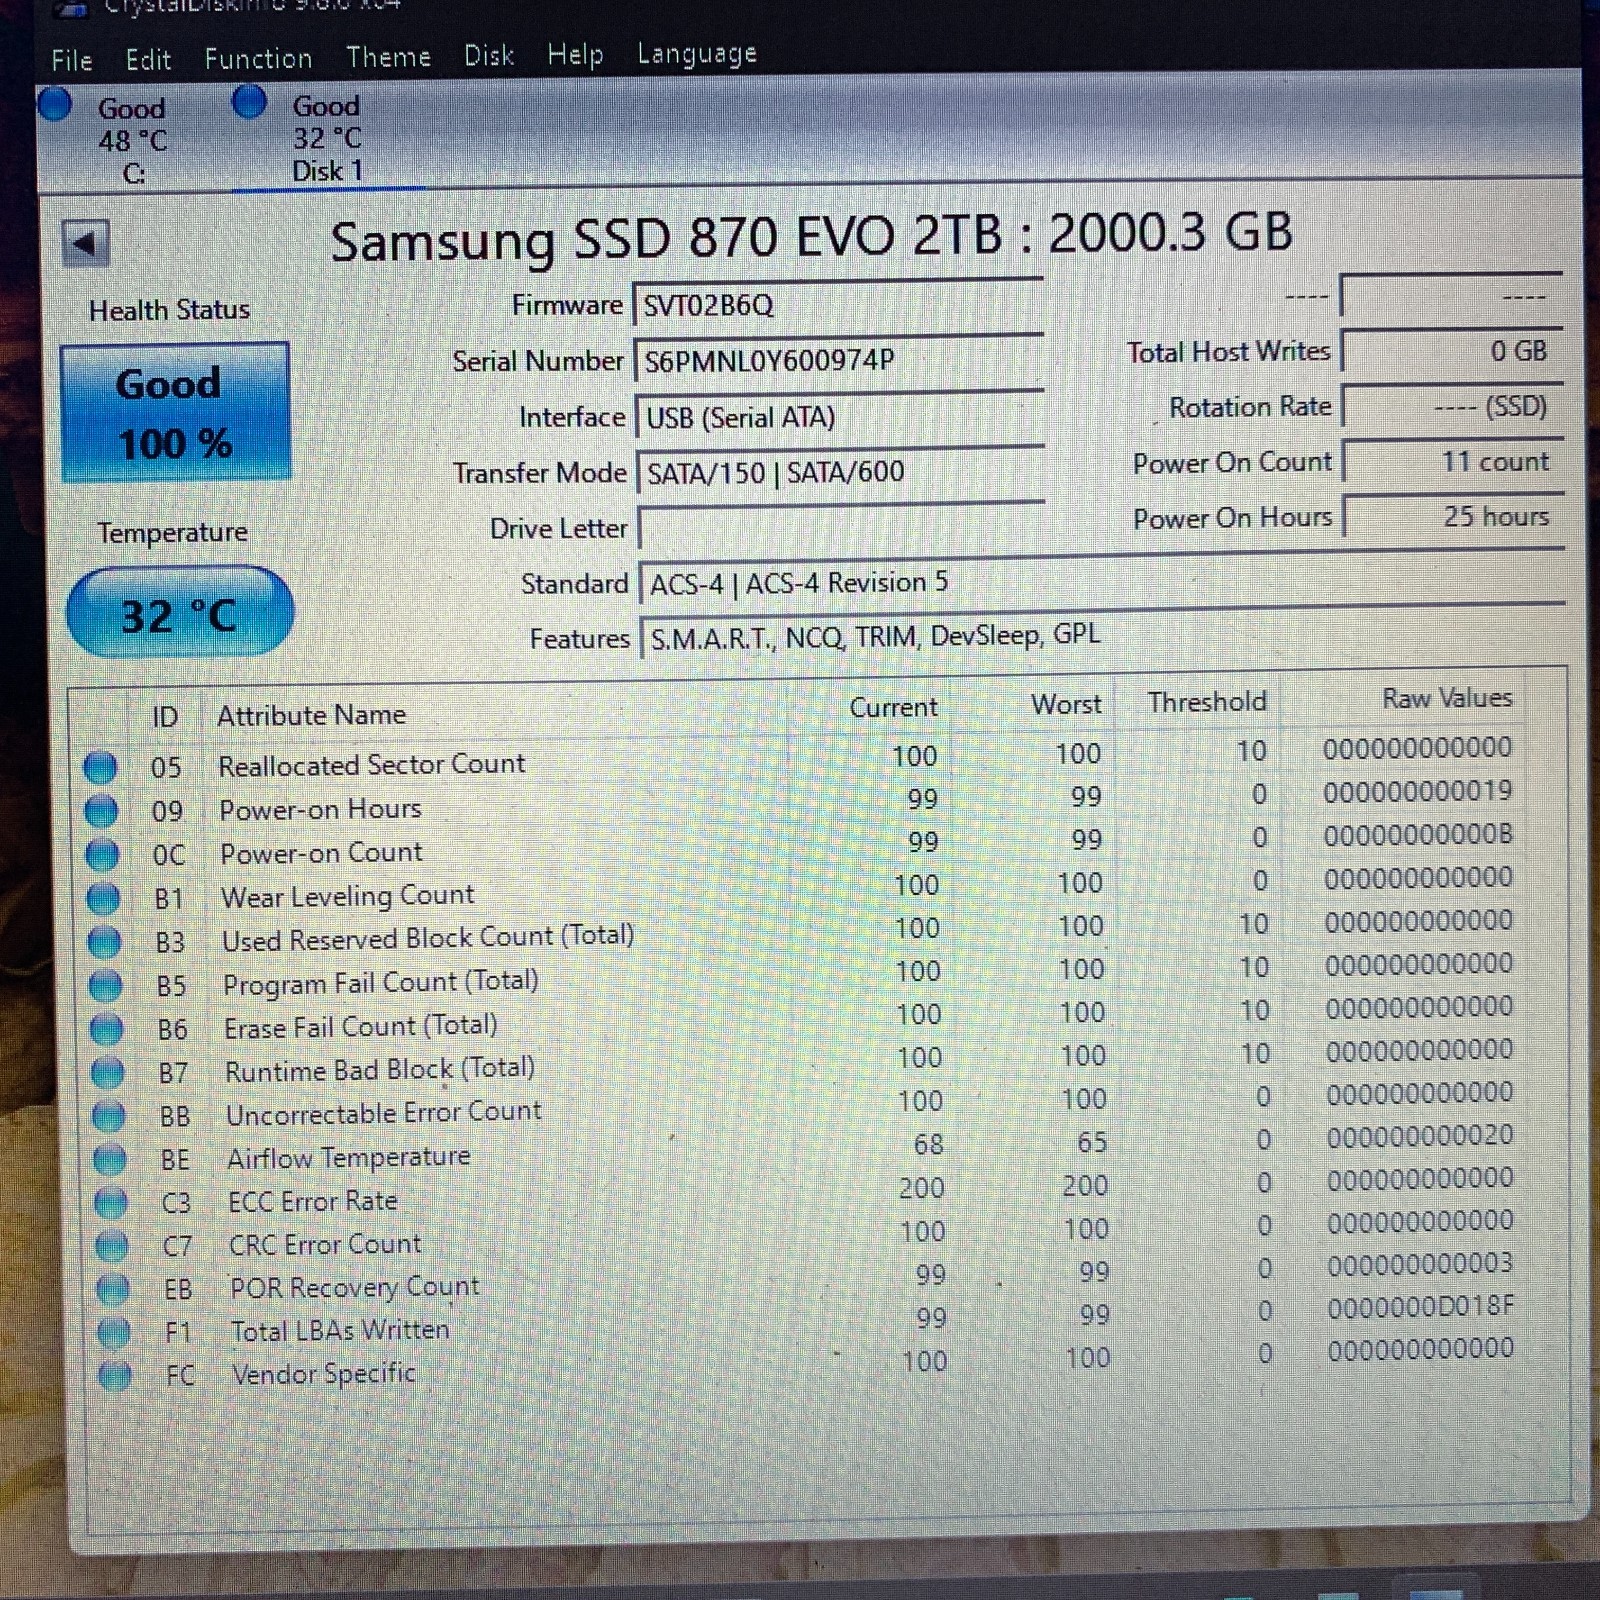
Task: Click status icon for Power-on Hours row
Action: (101, 811)
